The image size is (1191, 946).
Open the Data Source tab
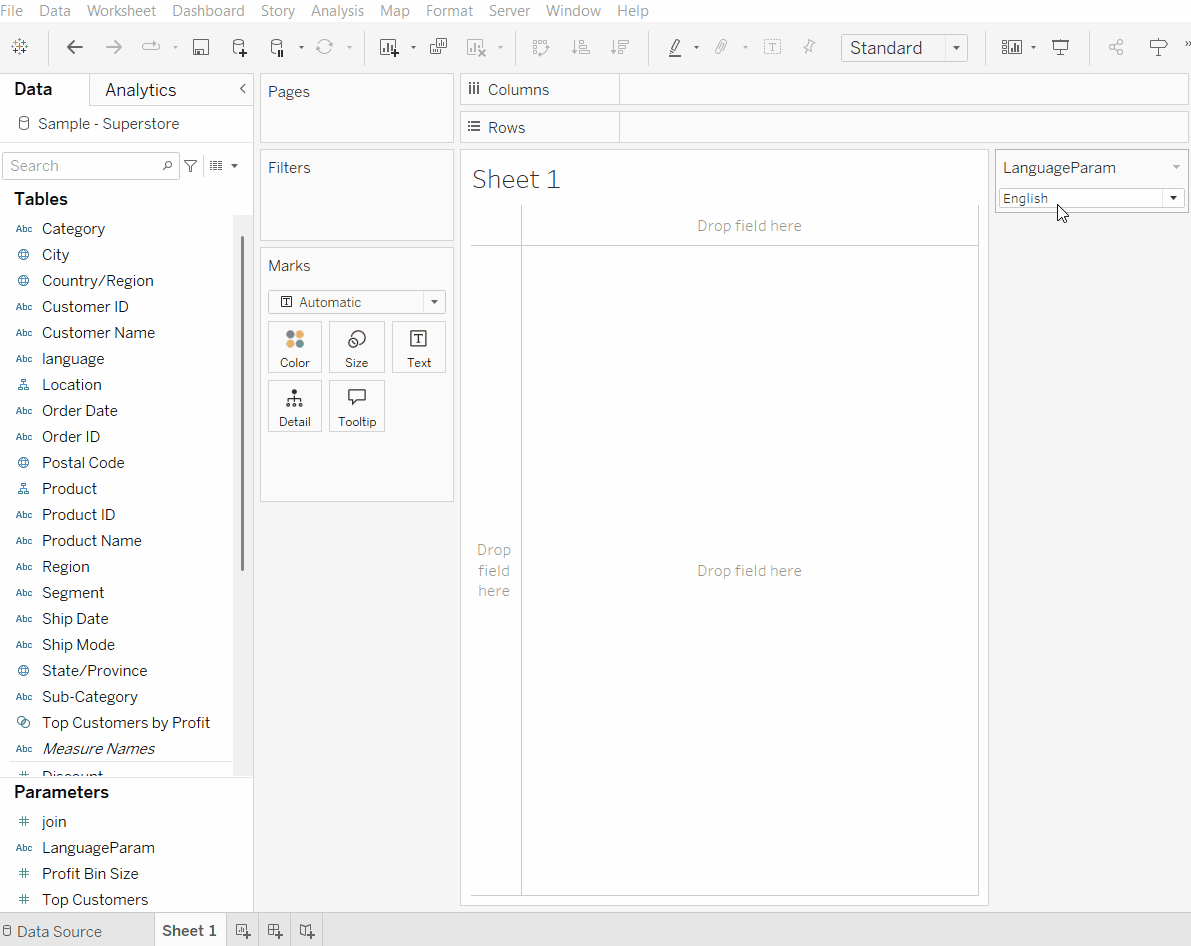click(x=59, y=931)
